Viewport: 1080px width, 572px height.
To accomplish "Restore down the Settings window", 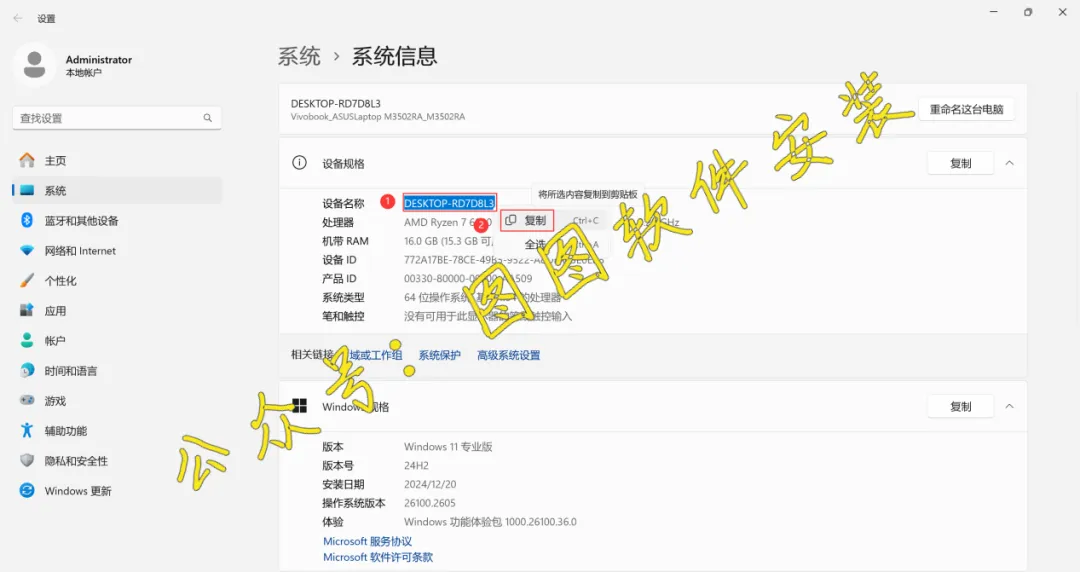I will (1028, 12).
